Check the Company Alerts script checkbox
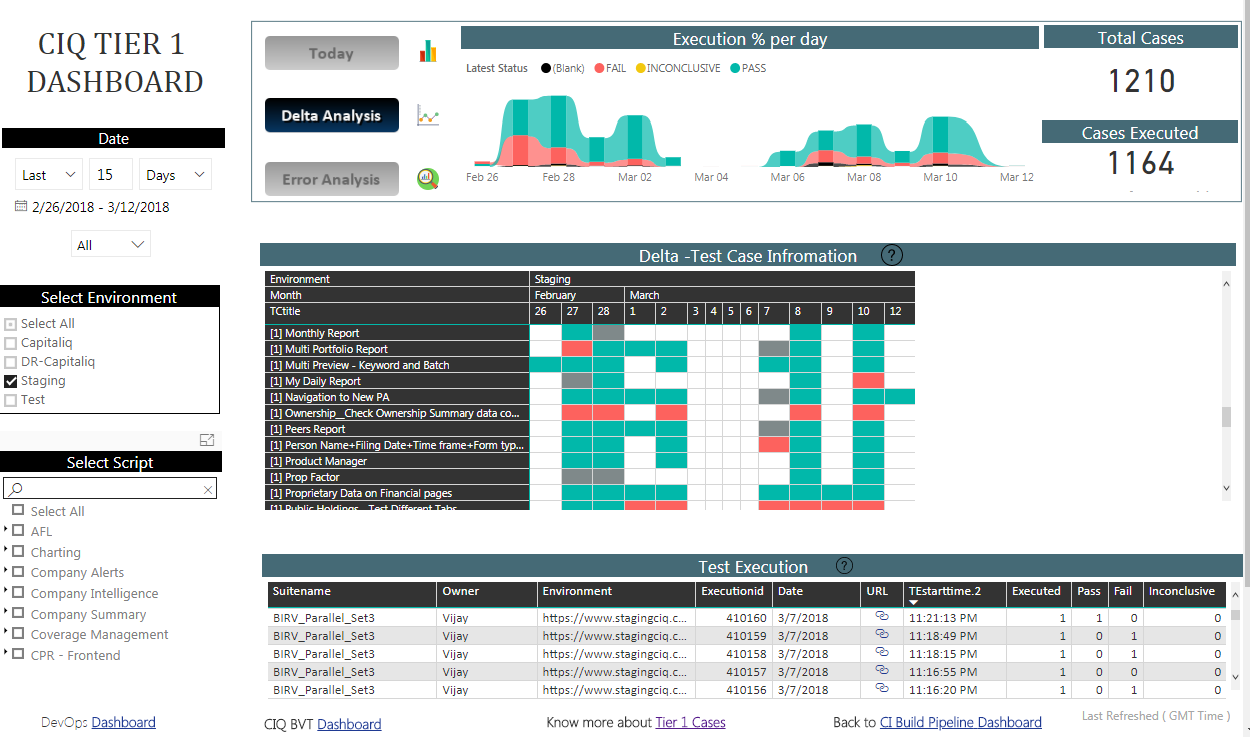The width and height of the screenshot is (1250, 737). point(18,572)
